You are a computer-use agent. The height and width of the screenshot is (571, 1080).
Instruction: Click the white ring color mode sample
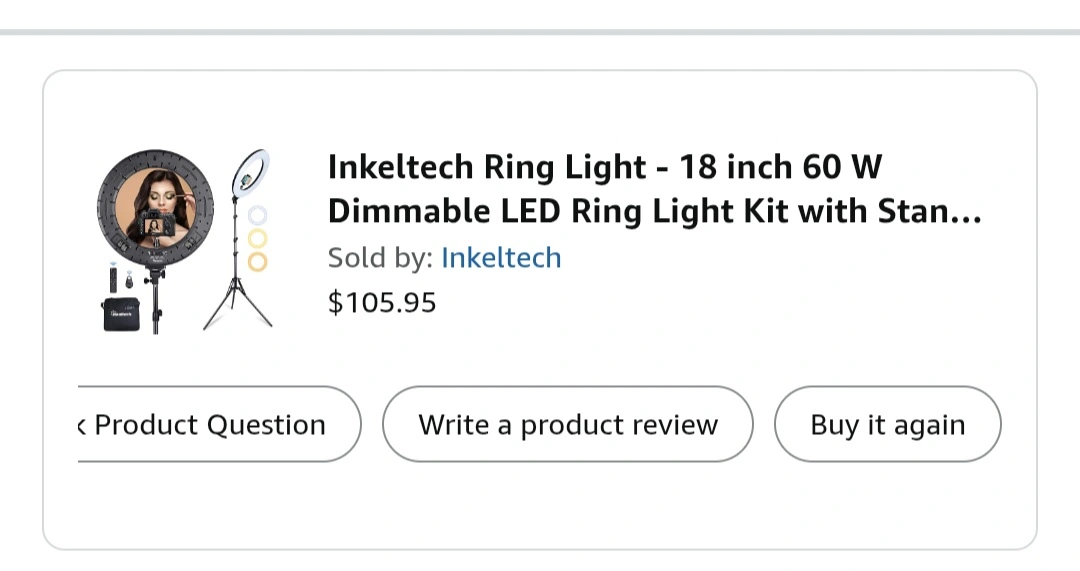point(258,215)
